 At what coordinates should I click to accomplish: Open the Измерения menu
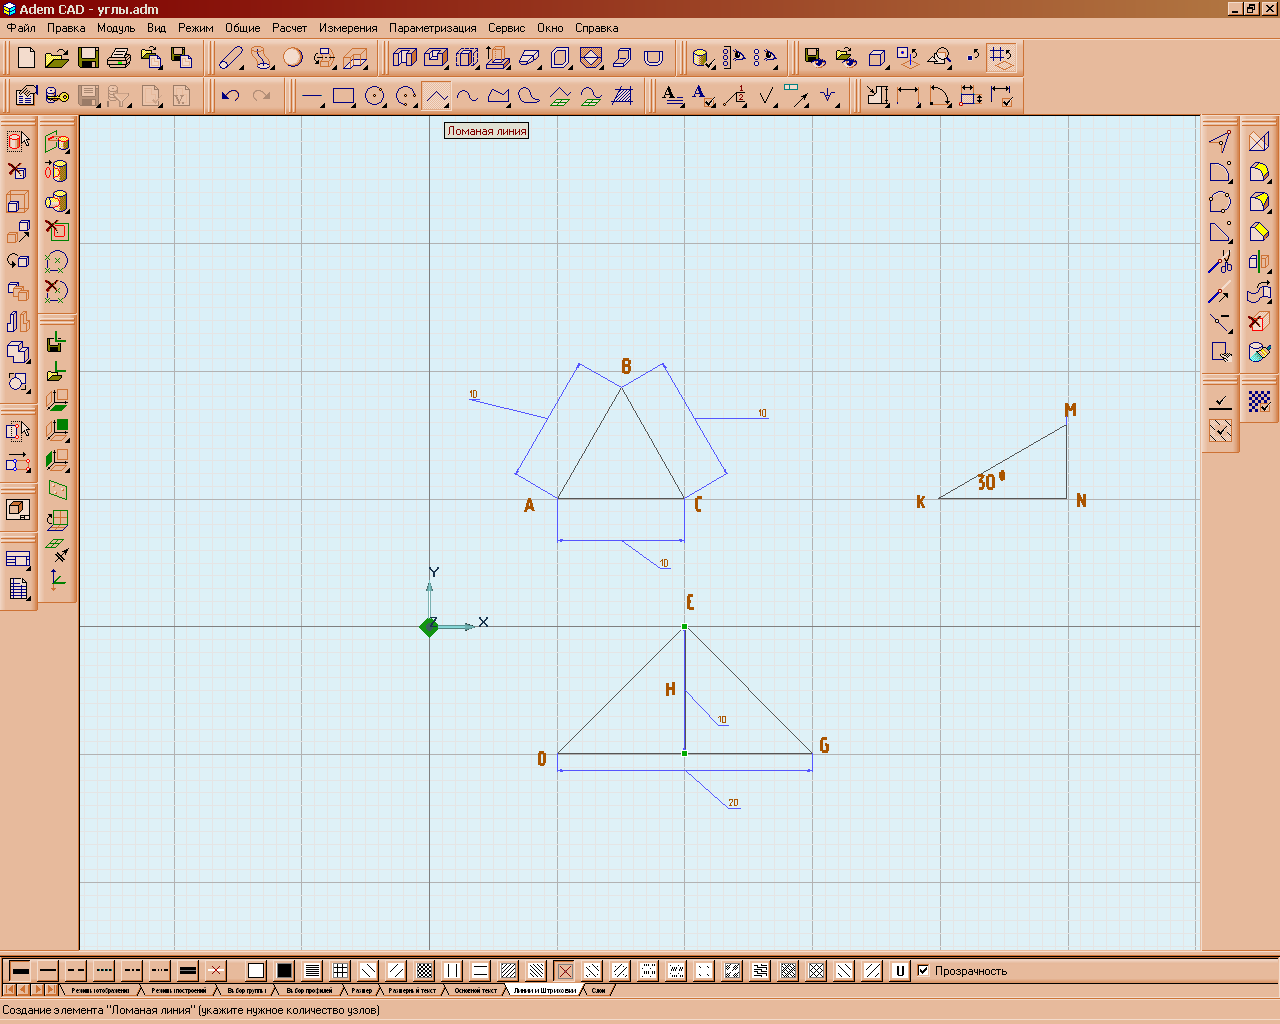pos(348,28)
